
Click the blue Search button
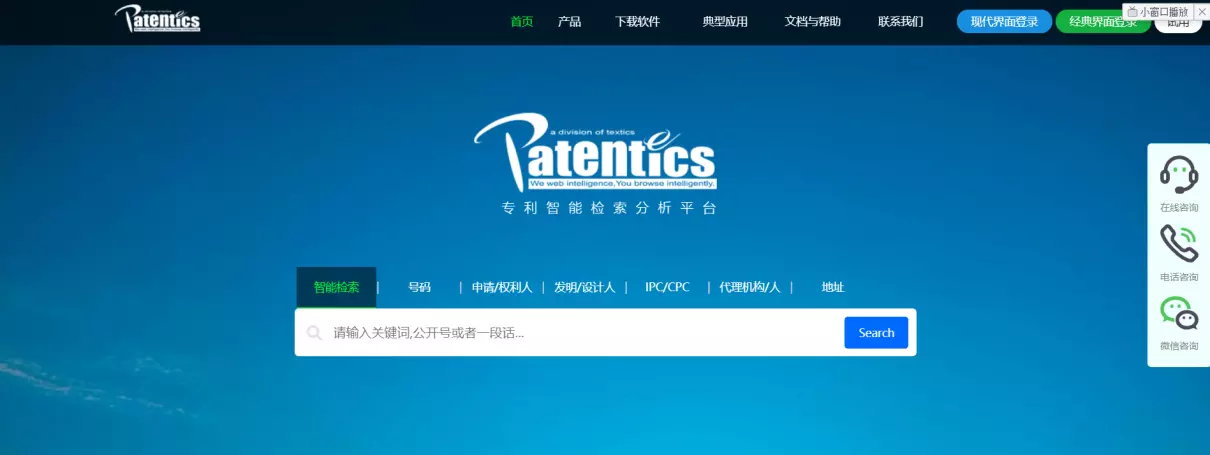[x=876, y=333]
